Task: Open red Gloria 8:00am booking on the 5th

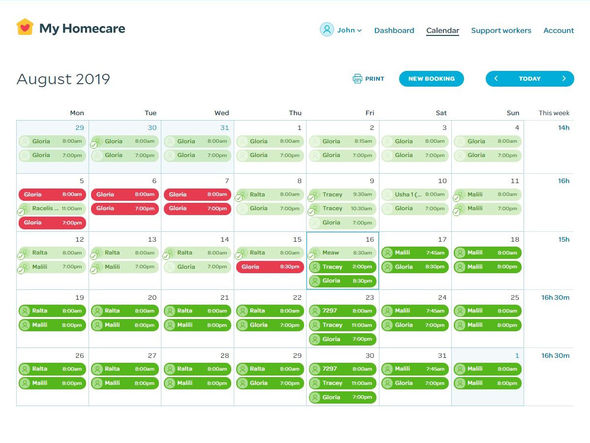Action: tap(52, 195)
